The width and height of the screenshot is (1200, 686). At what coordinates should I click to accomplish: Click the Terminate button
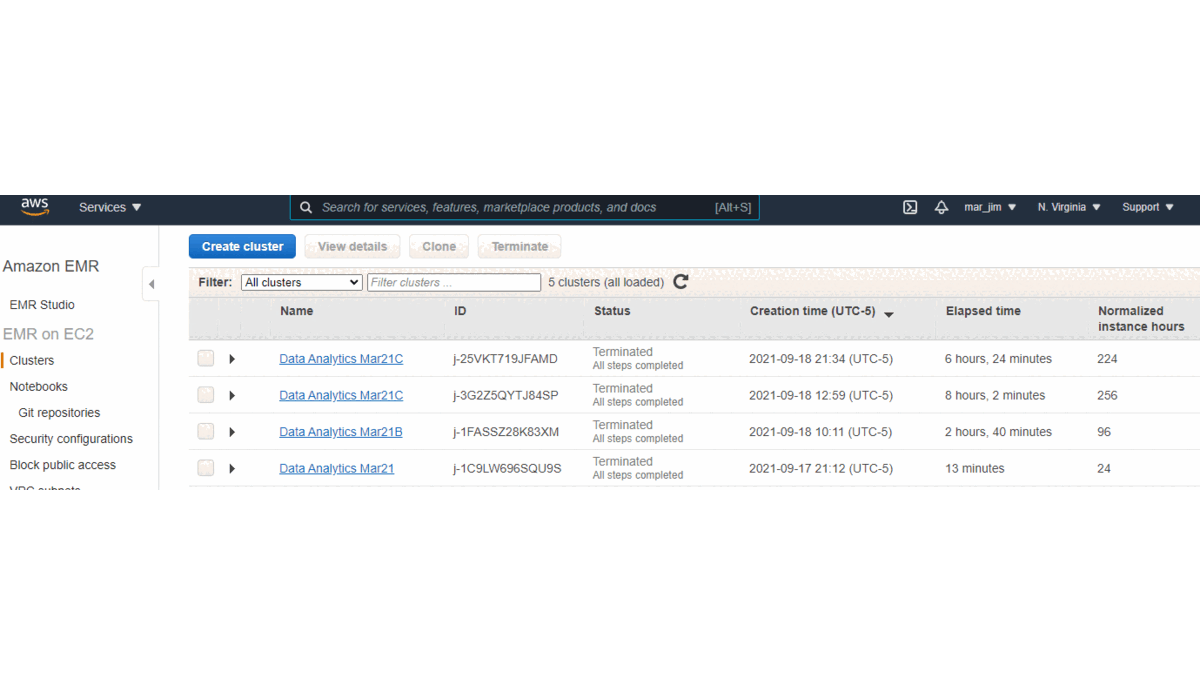point(520,246)
